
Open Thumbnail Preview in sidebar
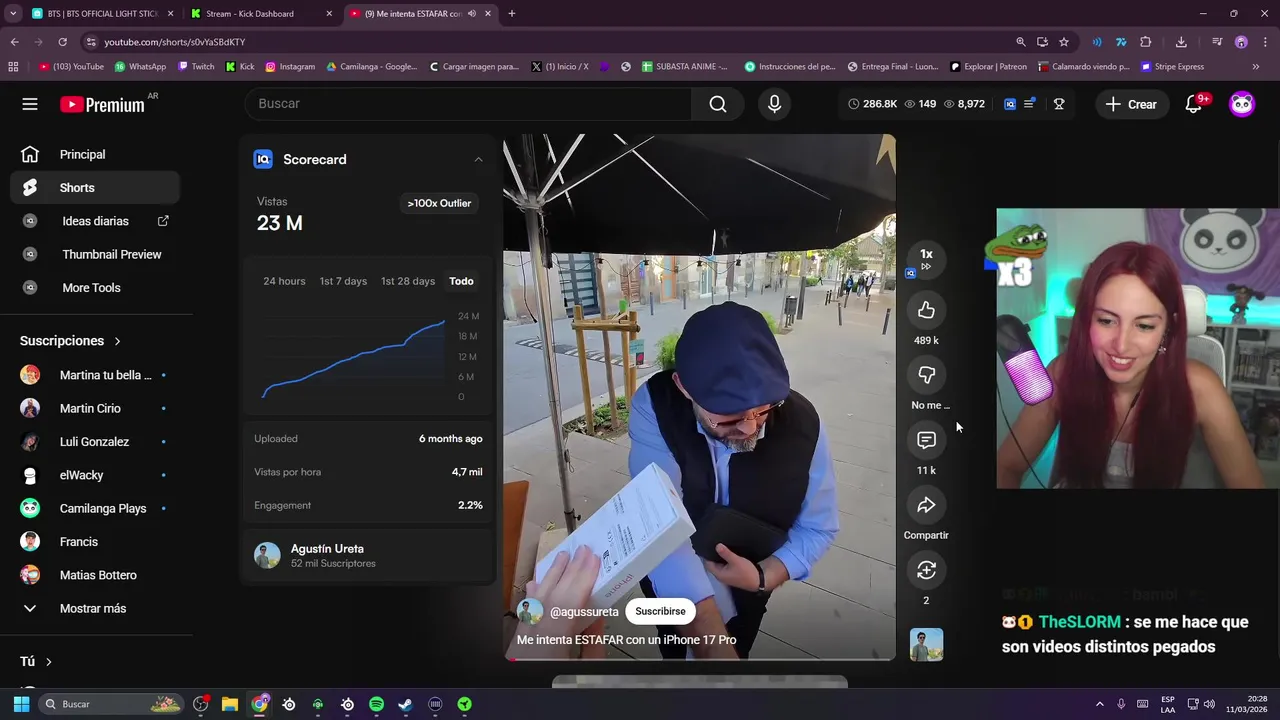click(96, 254)
